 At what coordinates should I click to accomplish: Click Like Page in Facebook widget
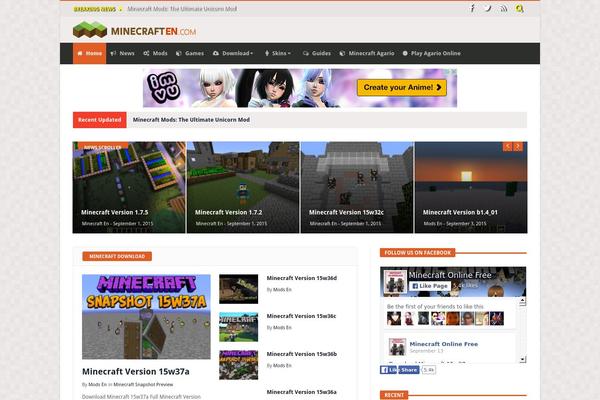(x=430, y=286)
